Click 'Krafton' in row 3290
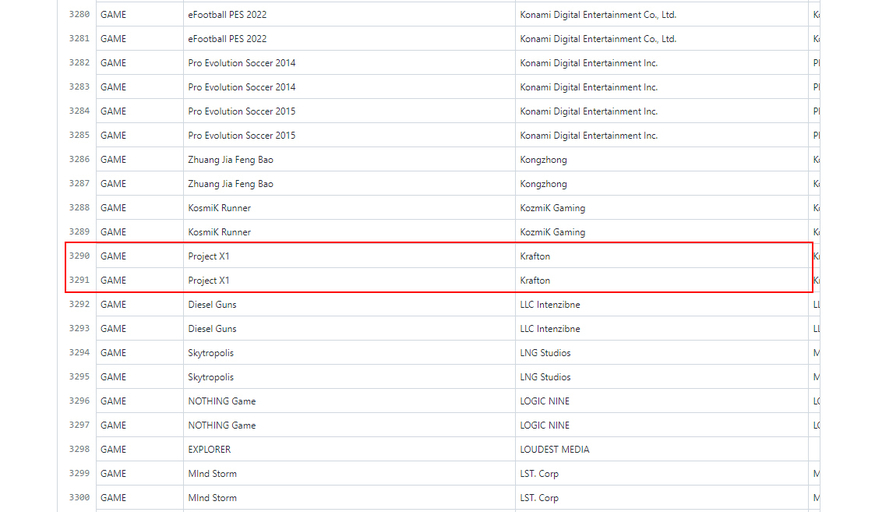The image size is (875, 512). pyautogui.click(x=535, y=257)
